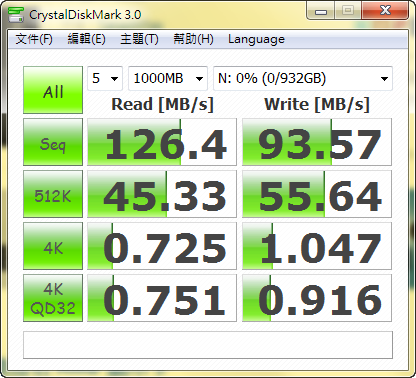Open the 文件(F) menu
This screenshot has height=378, width=416.
tap(34, 39)
